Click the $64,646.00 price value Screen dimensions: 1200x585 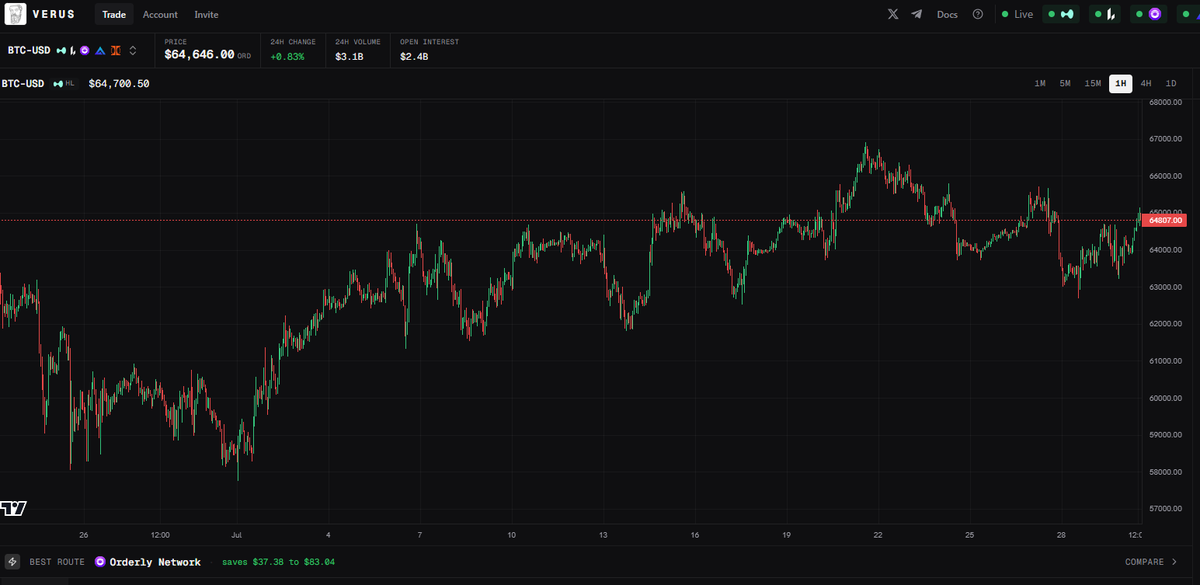point(200,55)
